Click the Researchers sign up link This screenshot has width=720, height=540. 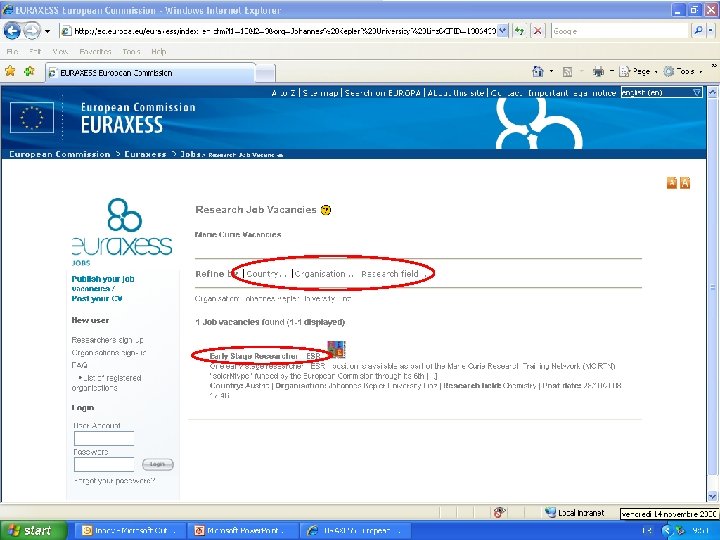107,340
